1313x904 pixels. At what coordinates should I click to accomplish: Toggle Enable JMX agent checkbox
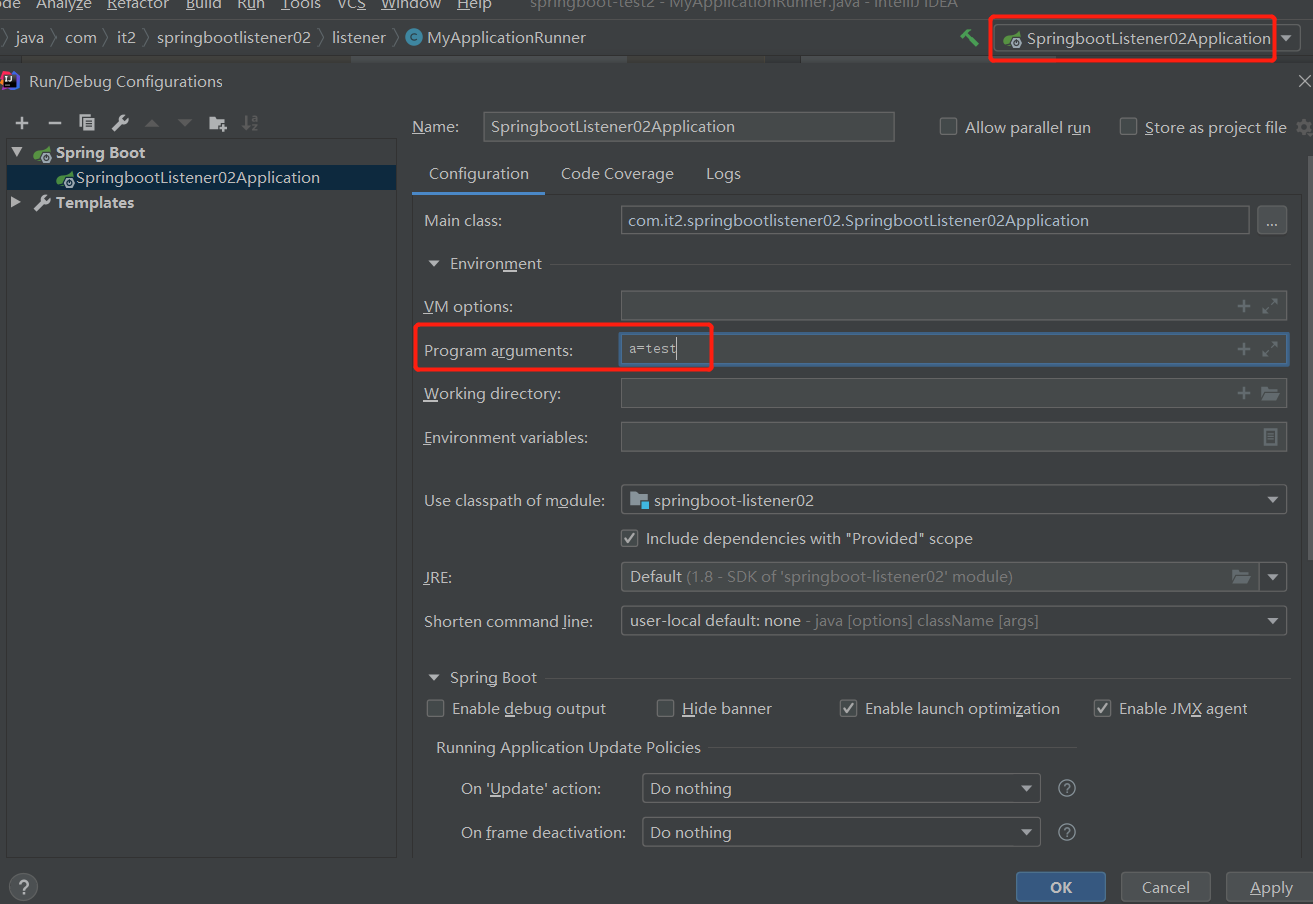click(1102, 708)
